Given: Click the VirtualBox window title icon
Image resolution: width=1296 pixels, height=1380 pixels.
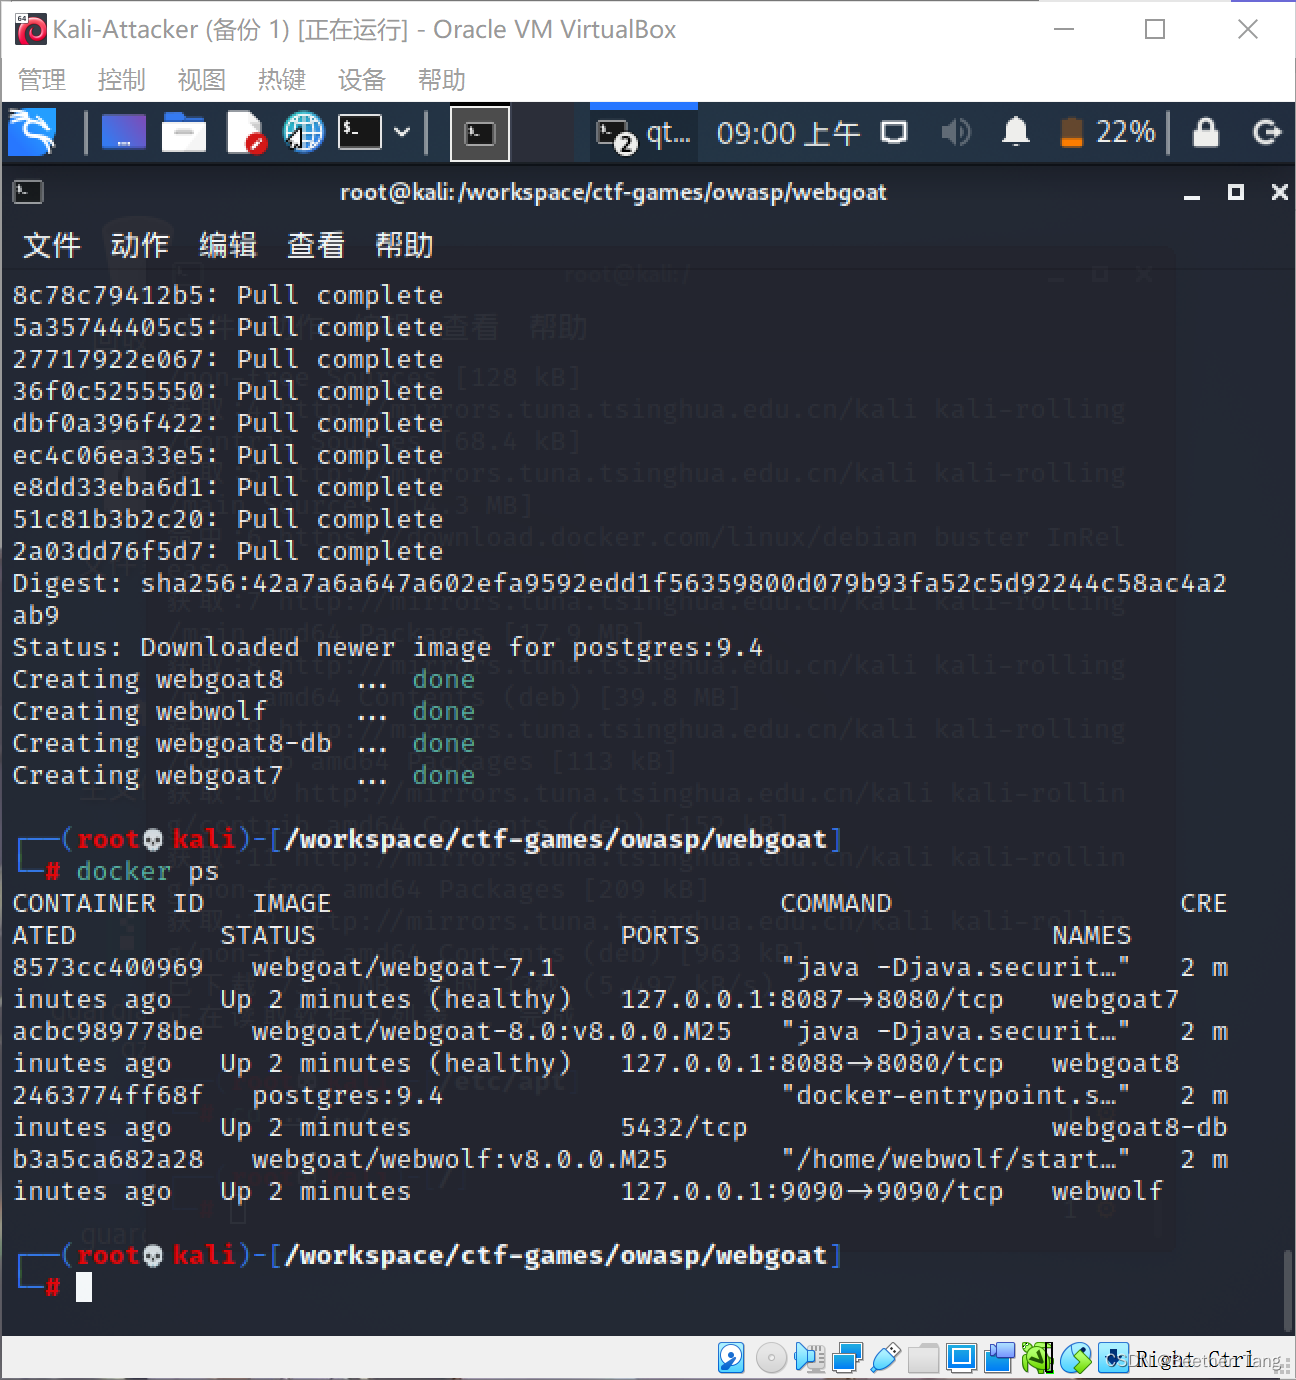Looking at the screenshot, I should [30, 30].
